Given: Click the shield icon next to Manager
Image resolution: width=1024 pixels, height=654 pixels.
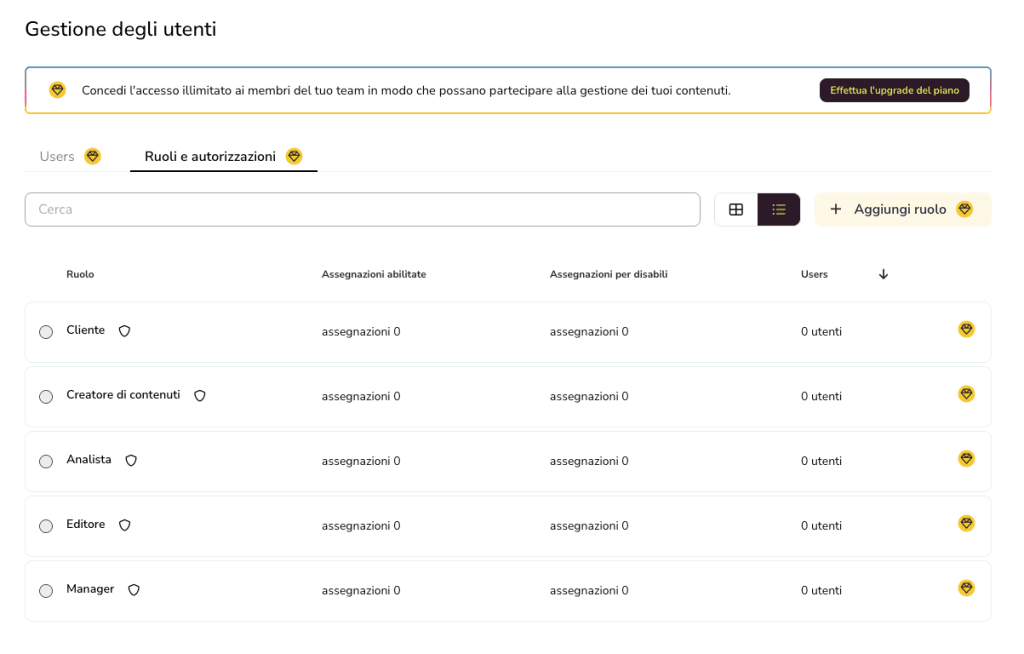Looking at the screenshot, I should coord(134,590).
